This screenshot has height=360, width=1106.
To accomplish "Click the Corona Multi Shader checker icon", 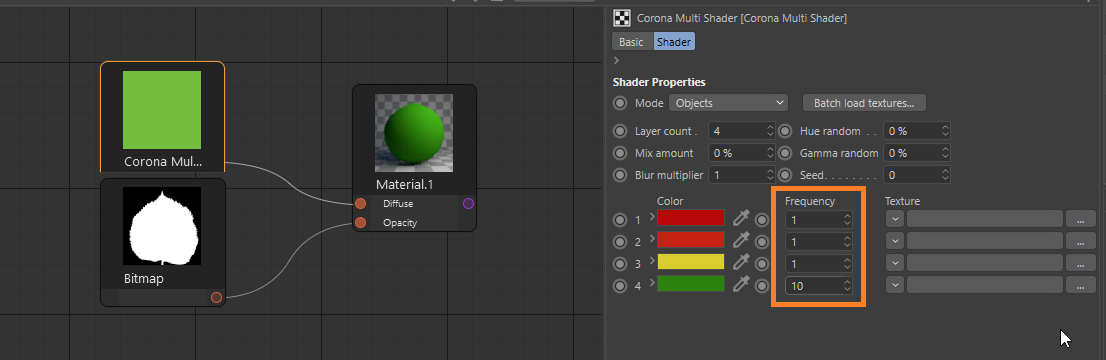I will click(622, 18).
